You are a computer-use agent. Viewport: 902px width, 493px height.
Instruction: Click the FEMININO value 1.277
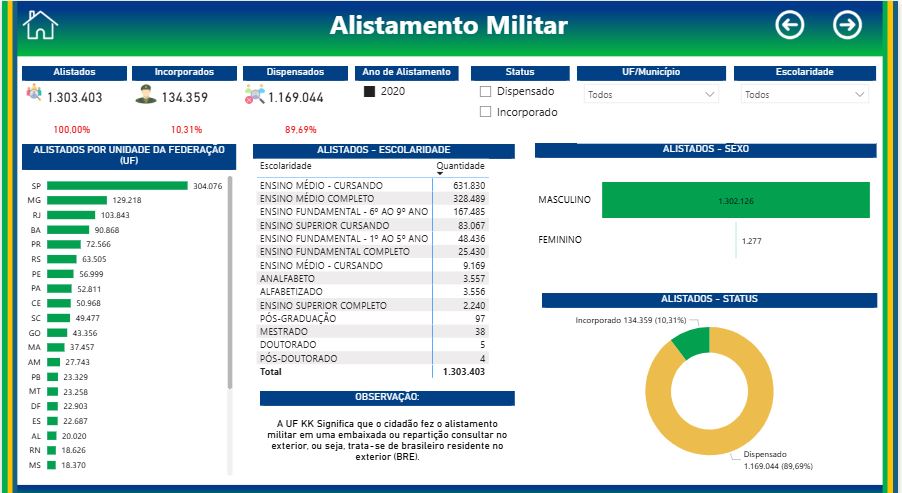(x=751, y=241)
